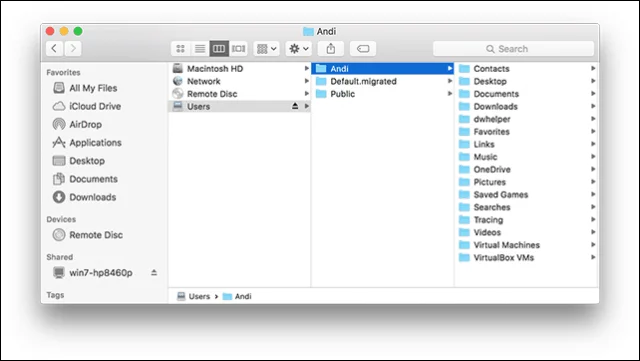Screen dimensions: 640x361
Task: Eject win7-hp8460p in the sidebar
Action: coord(154,272)
